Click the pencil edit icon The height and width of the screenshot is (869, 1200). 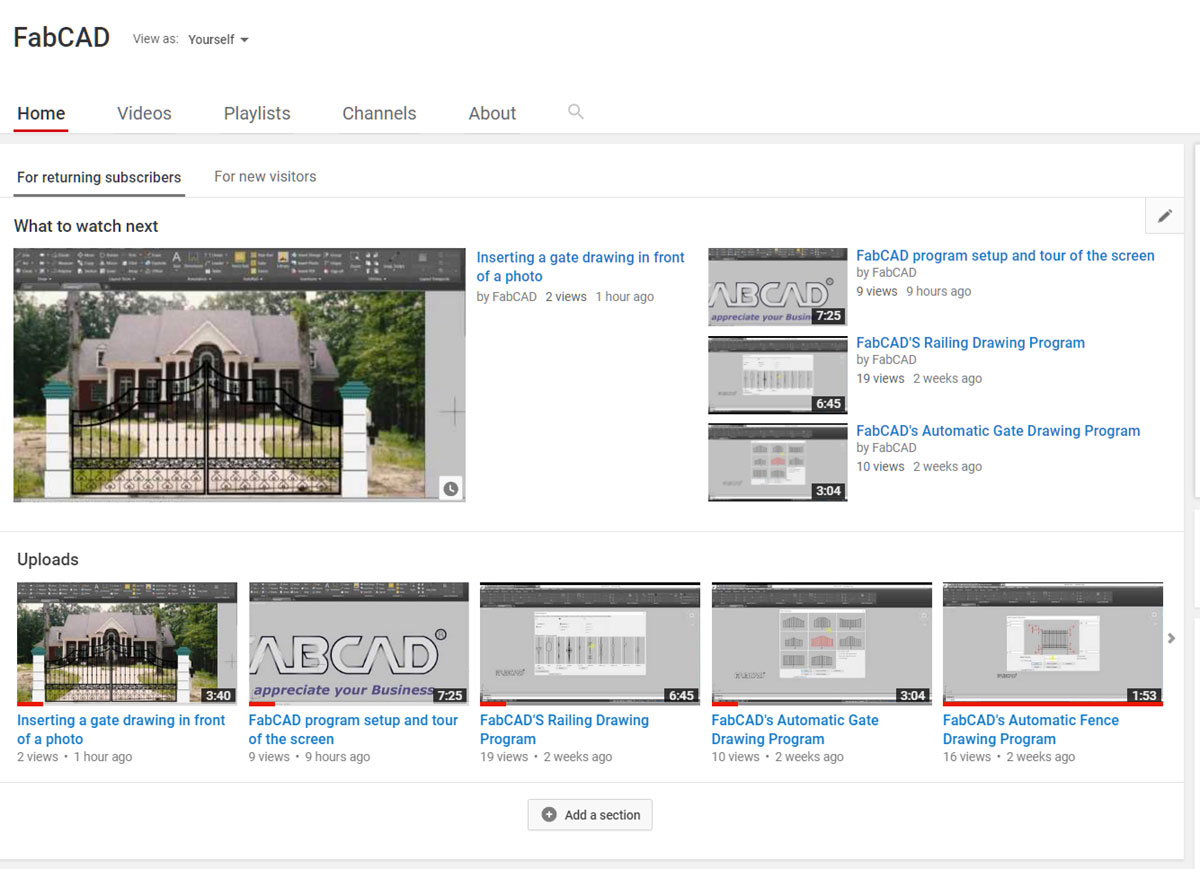pyautogui.click(x=1164, y=216)
